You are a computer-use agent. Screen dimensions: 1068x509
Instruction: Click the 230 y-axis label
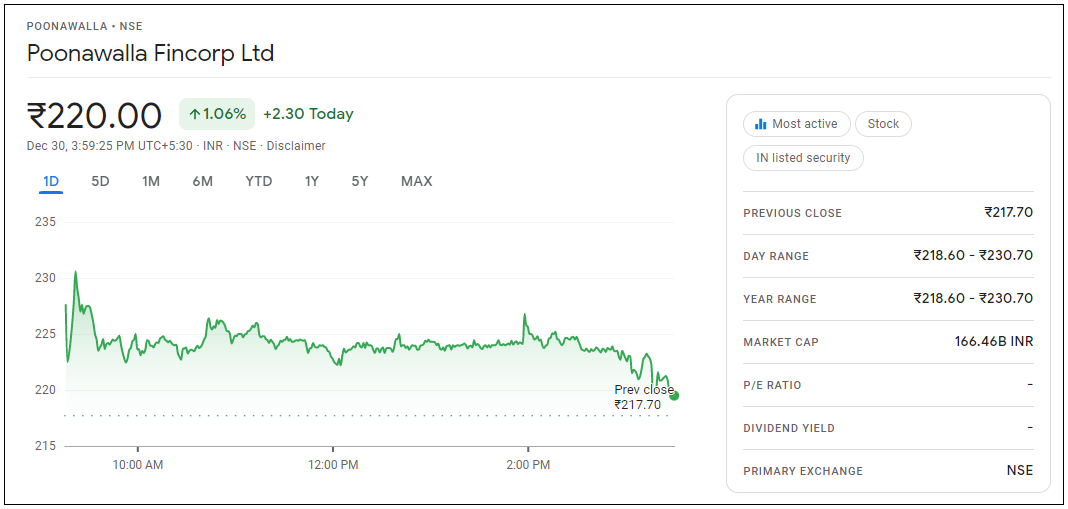45,278
